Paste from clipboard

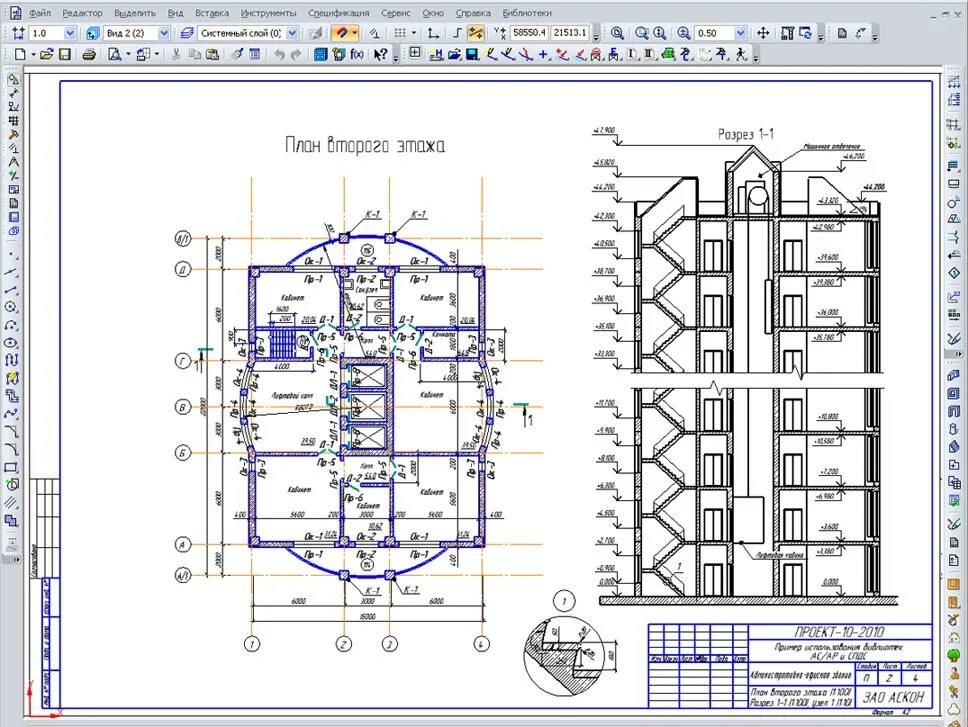click(x=212, y=54)
